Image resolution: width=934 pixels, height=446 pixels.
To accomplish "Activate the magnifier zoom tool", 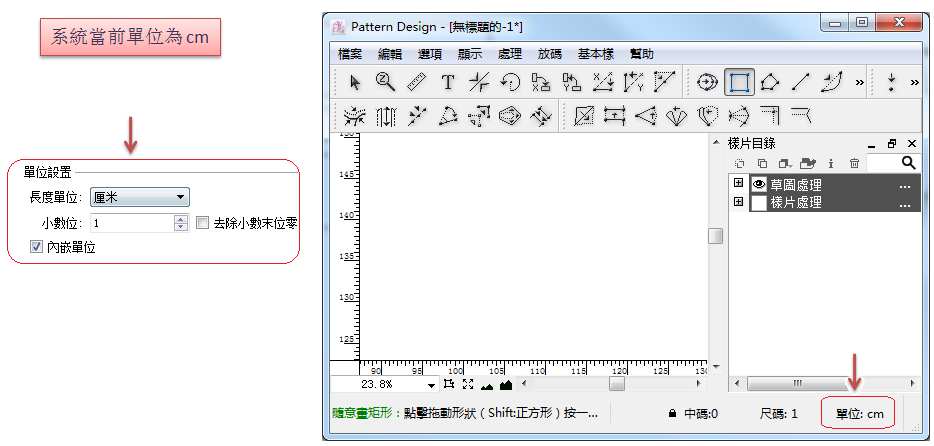I will click(x=385, y=82).
